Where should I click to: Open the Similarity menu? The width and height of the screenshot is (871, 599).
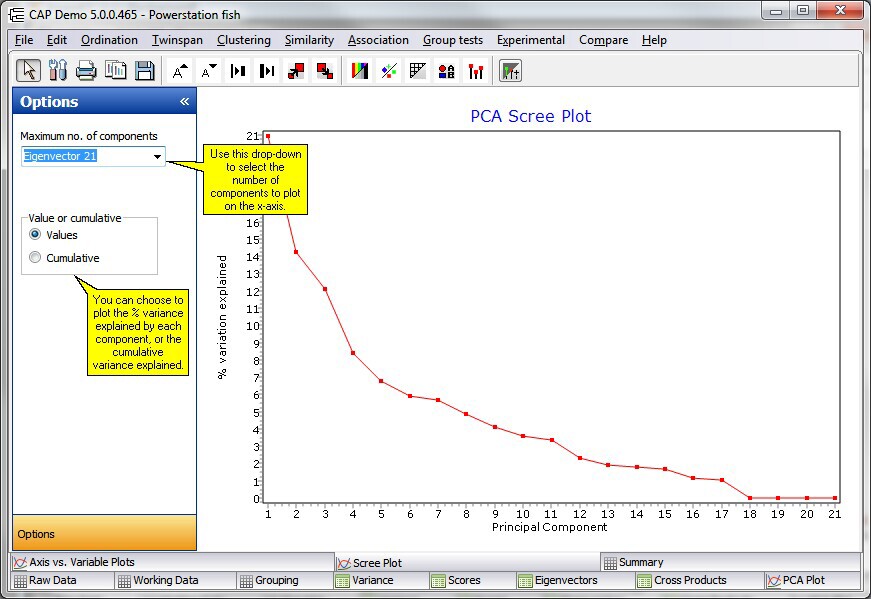click(x=309, y=40)
